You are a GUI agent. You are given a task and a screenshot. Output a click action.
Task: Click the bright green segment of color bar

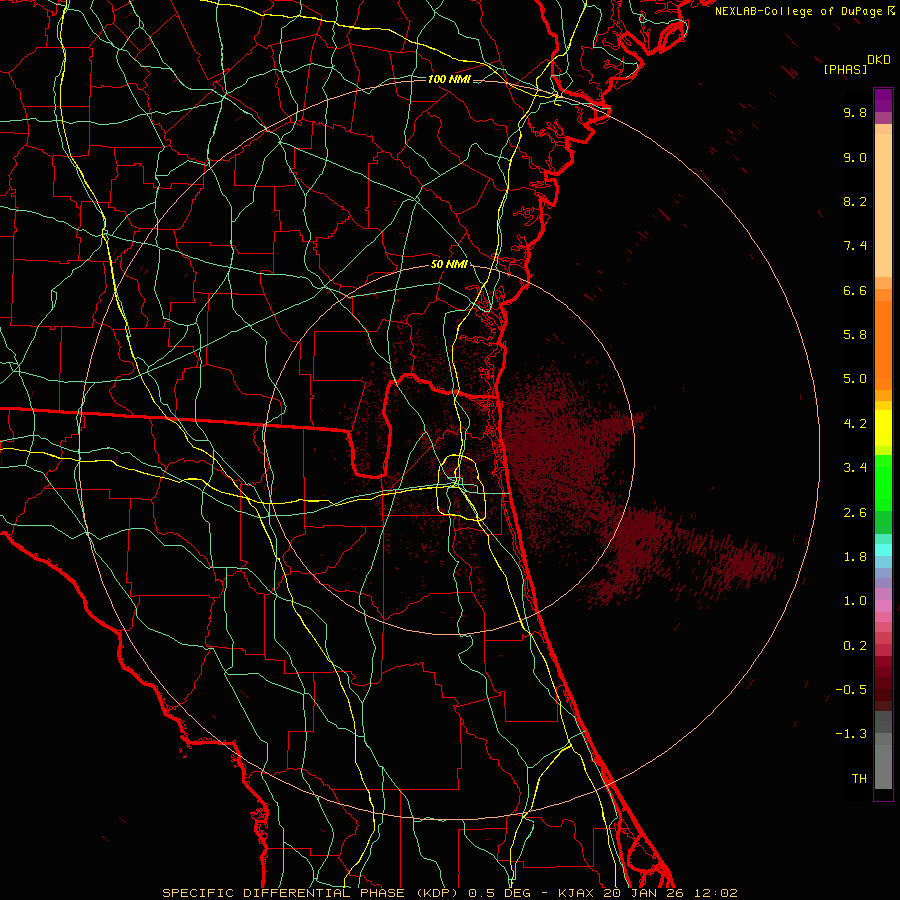(883, 483)
